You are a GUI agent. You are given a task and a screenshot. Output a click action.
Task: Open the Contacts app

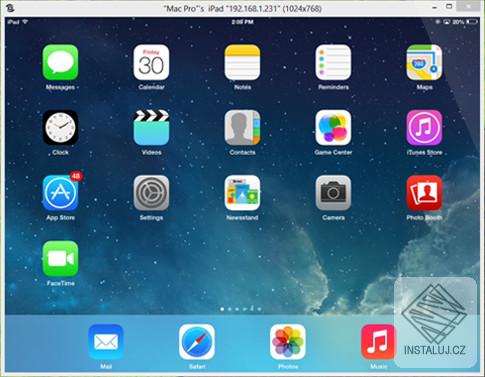tap(242, 128)
